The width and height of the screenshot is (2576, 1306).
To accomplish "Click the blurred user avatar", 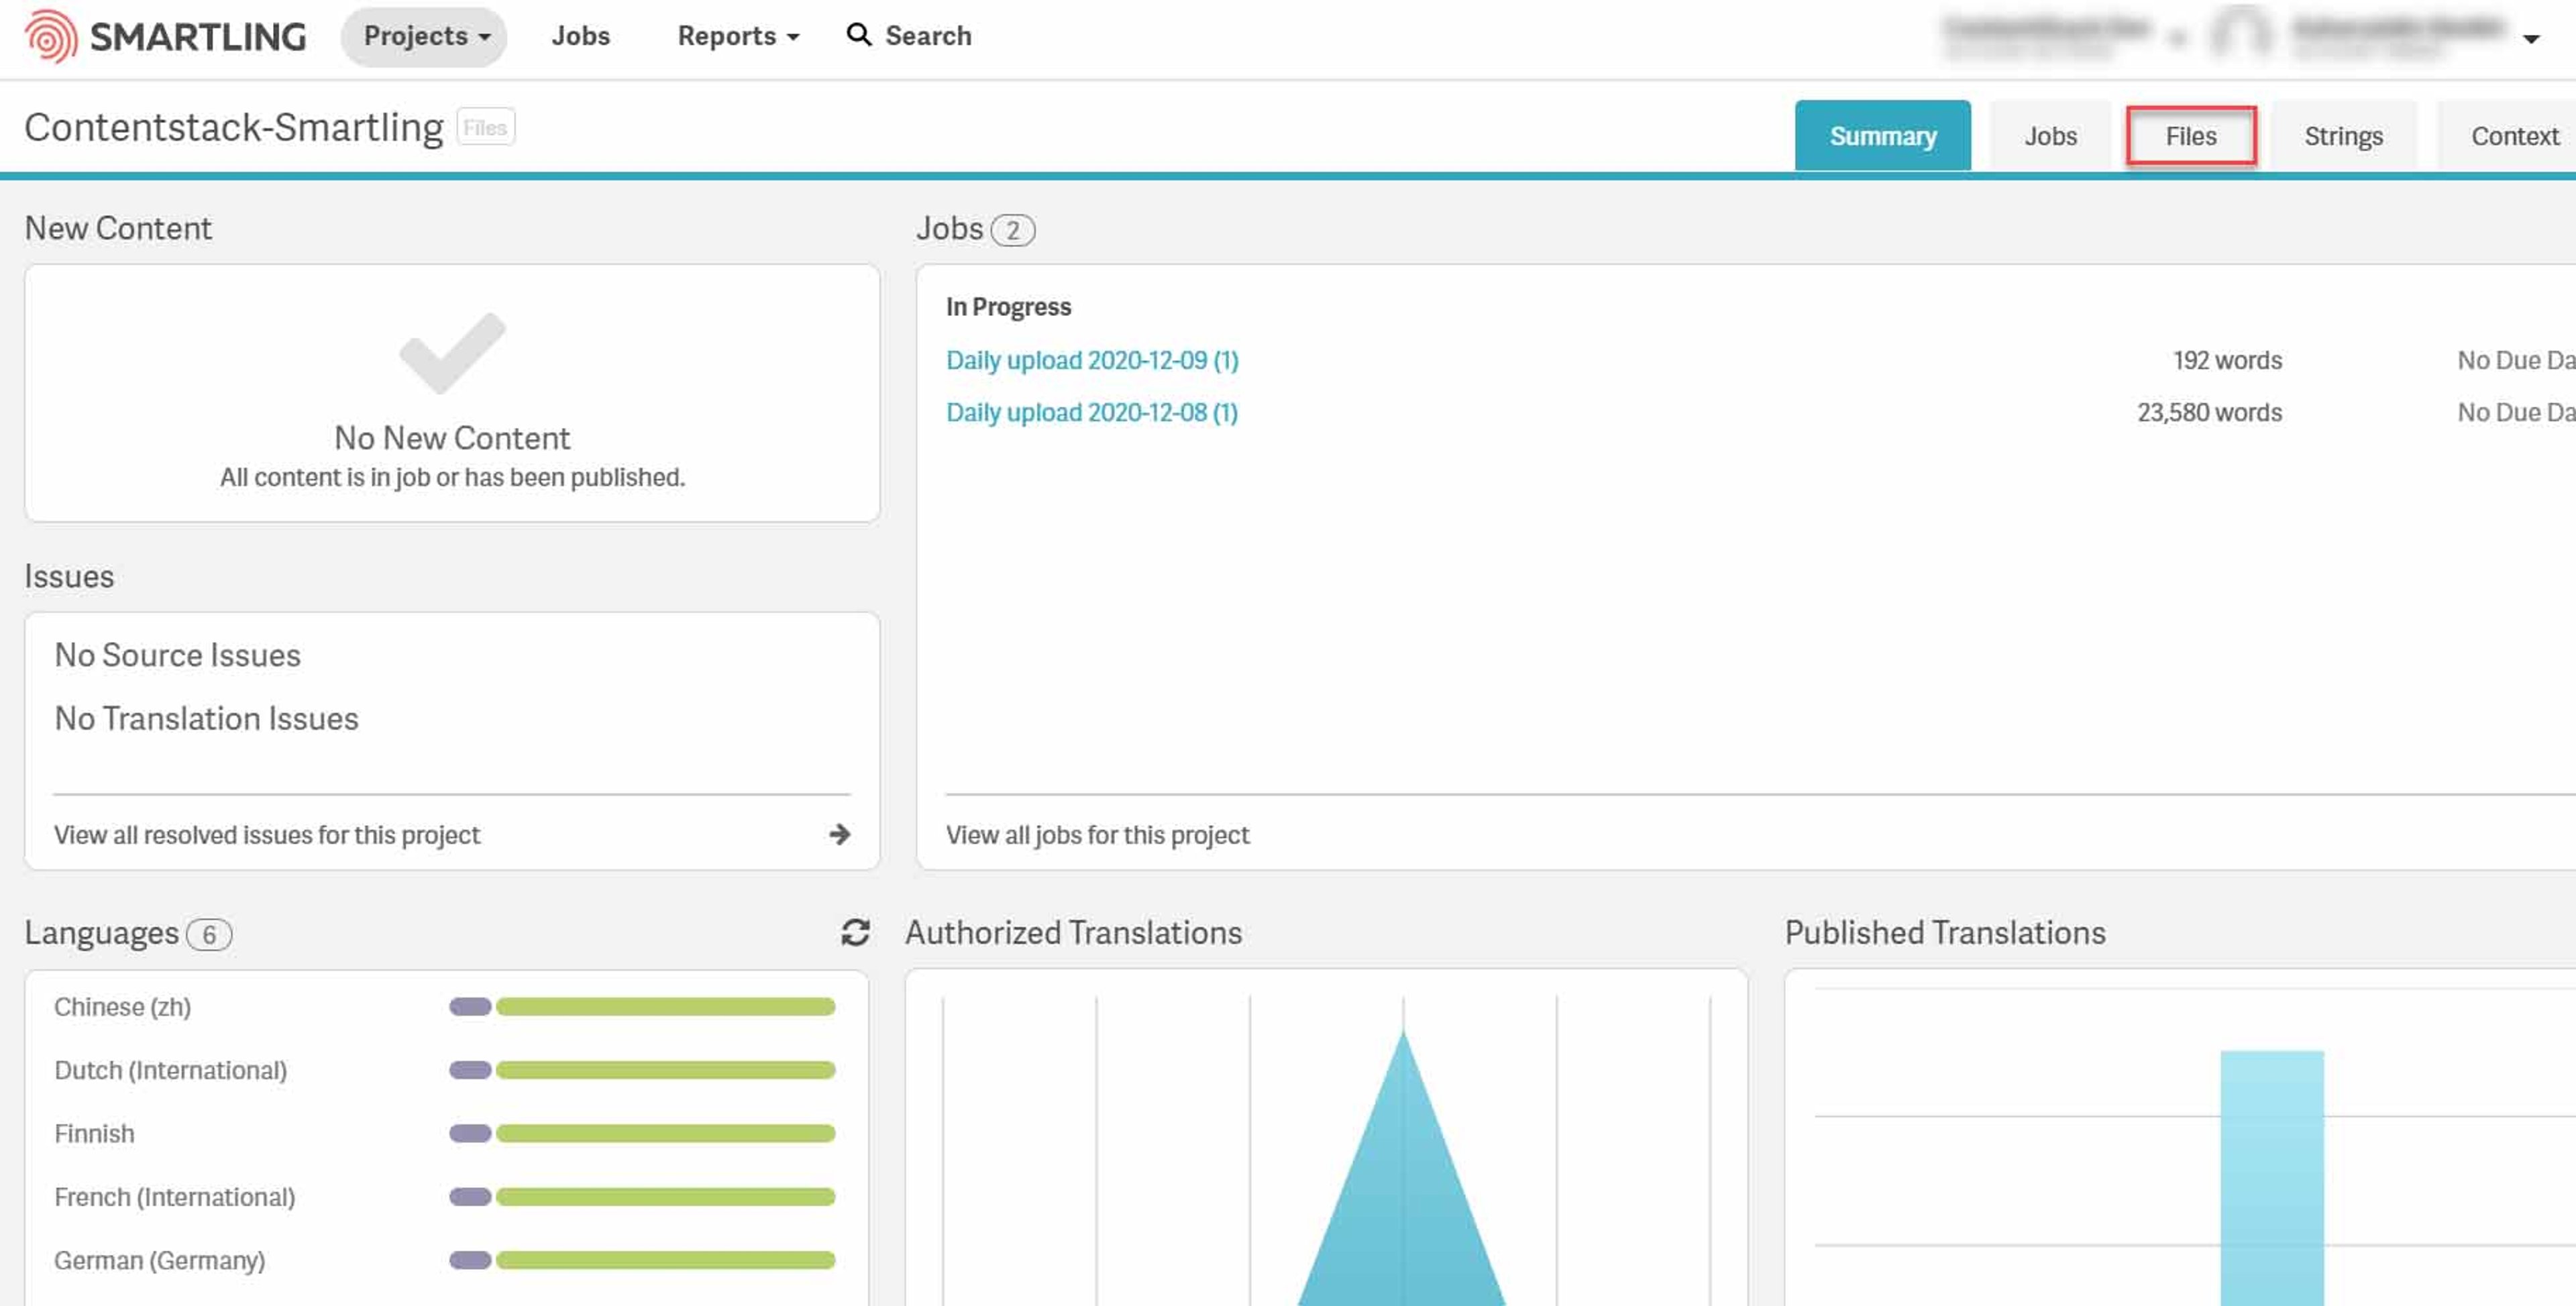I will (2240, 35).
